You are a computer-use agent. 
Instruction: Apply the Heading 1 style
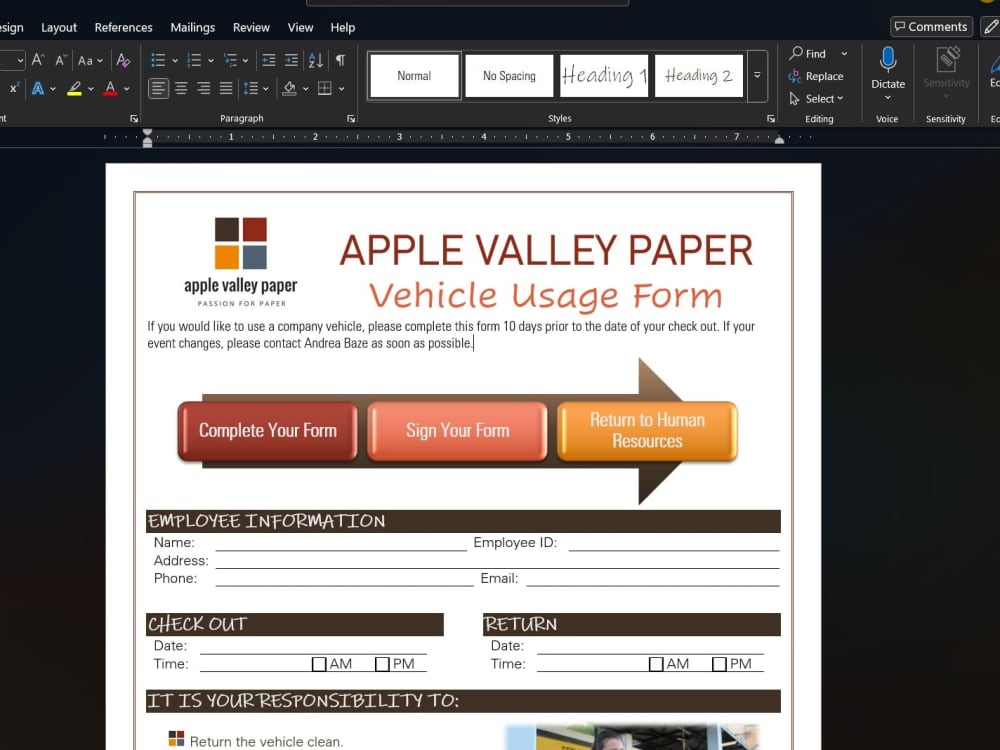[x=603, y=75]
